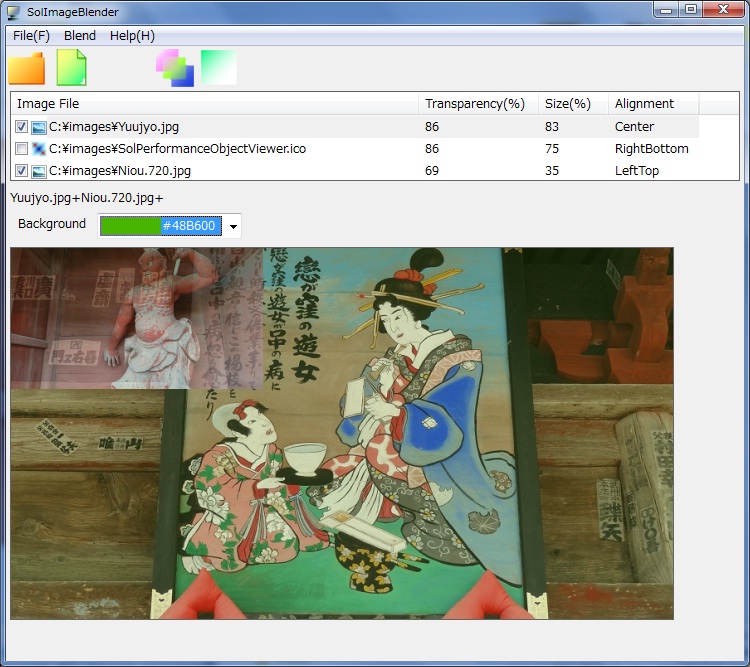The width and height of the screenshot is (750, 667).
Task: Click transparency value 86 for SolPerformanceObjectViewer.ico
Action: pos(432,149)
